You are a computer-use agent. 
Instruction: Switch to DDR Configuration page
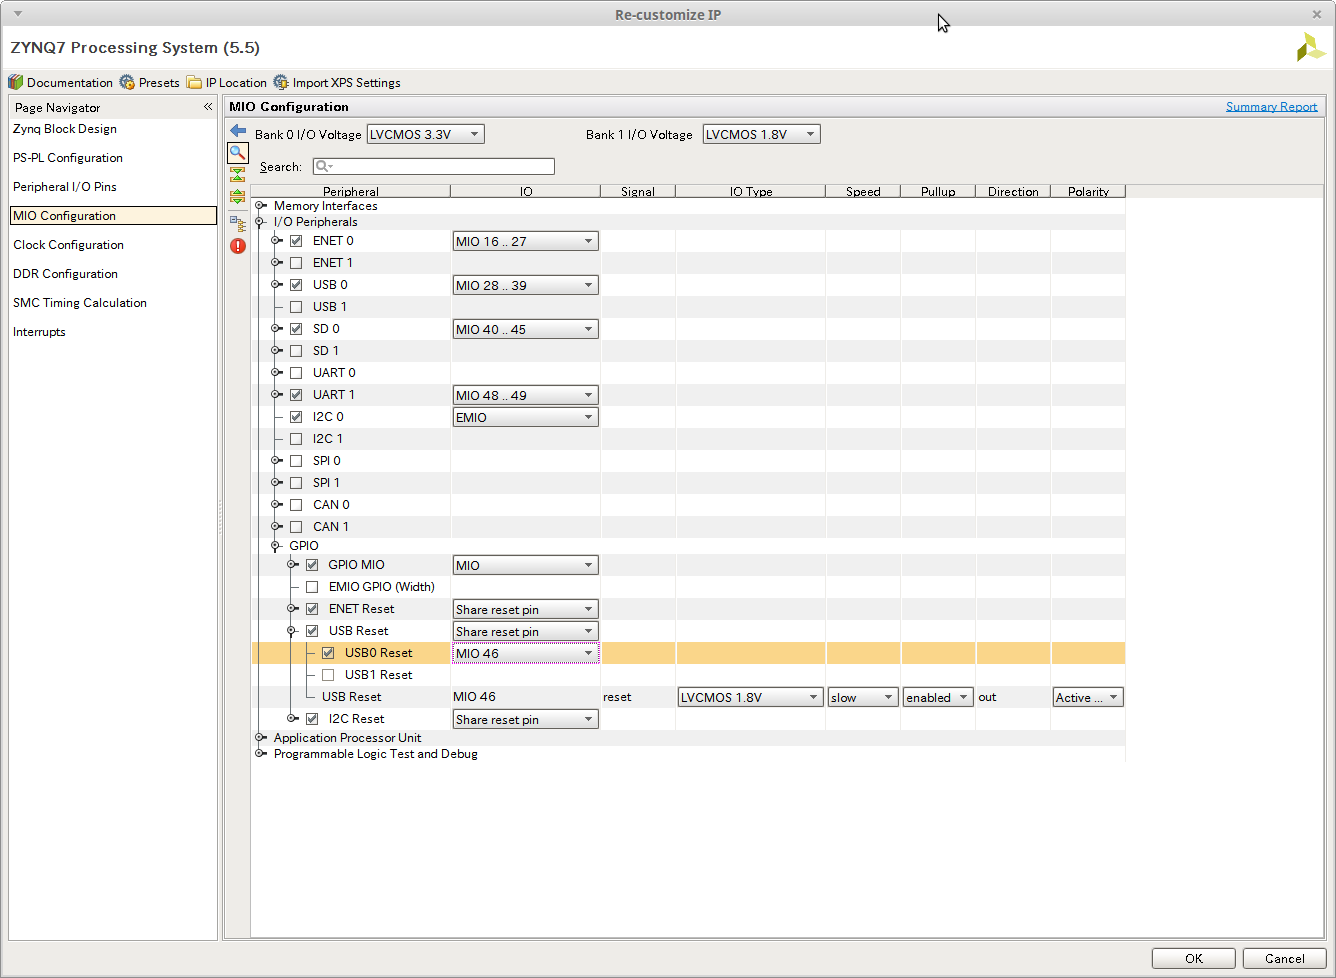(x=65, y=273)
